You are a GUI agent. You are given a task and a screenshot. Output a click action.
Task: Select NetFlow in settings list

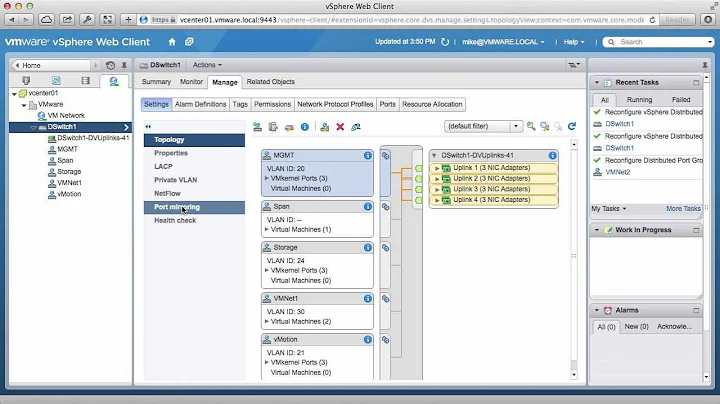[194, 194]
